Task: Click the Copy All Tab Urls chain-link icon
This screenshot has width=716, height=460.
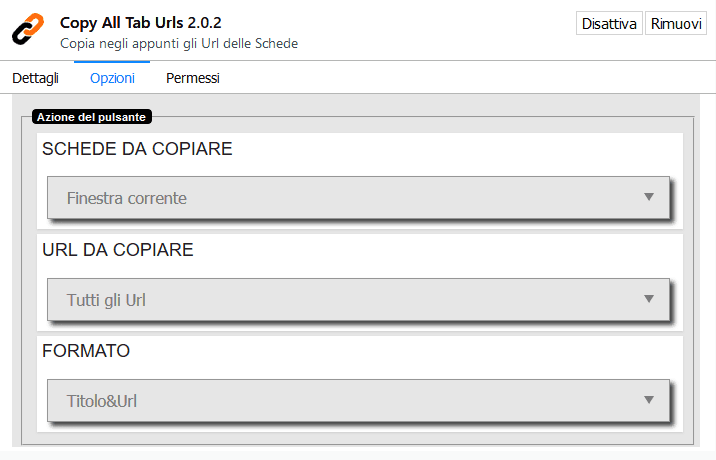Action: [28, 30]
